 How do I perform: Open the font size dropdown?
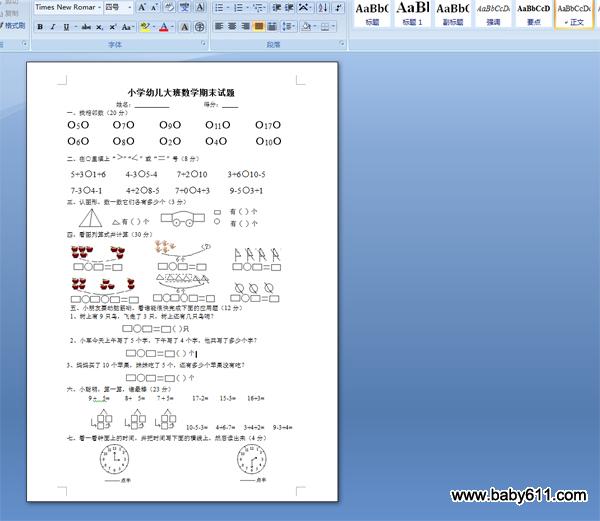point(129,7)
